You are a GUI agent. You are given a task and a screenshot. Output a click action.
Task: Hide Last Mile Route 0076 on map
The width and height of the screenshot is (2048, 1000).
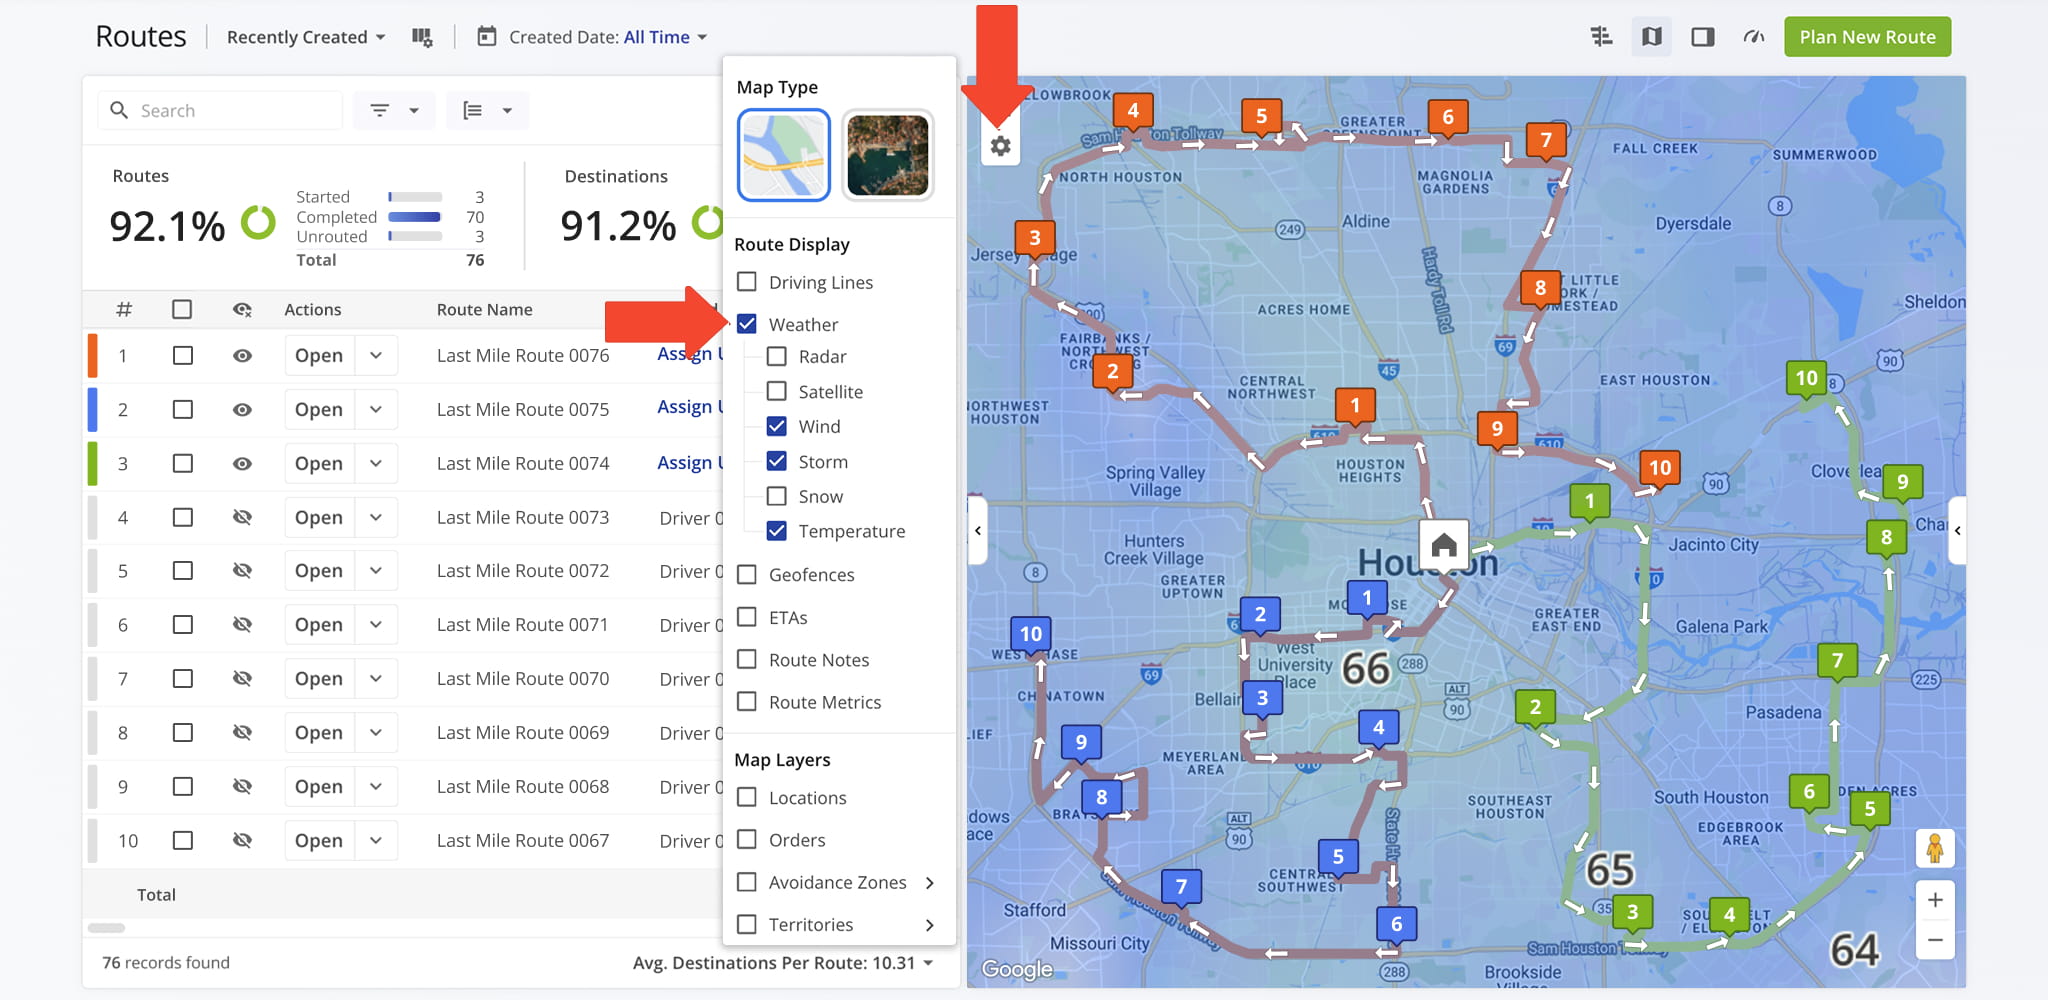242,356
